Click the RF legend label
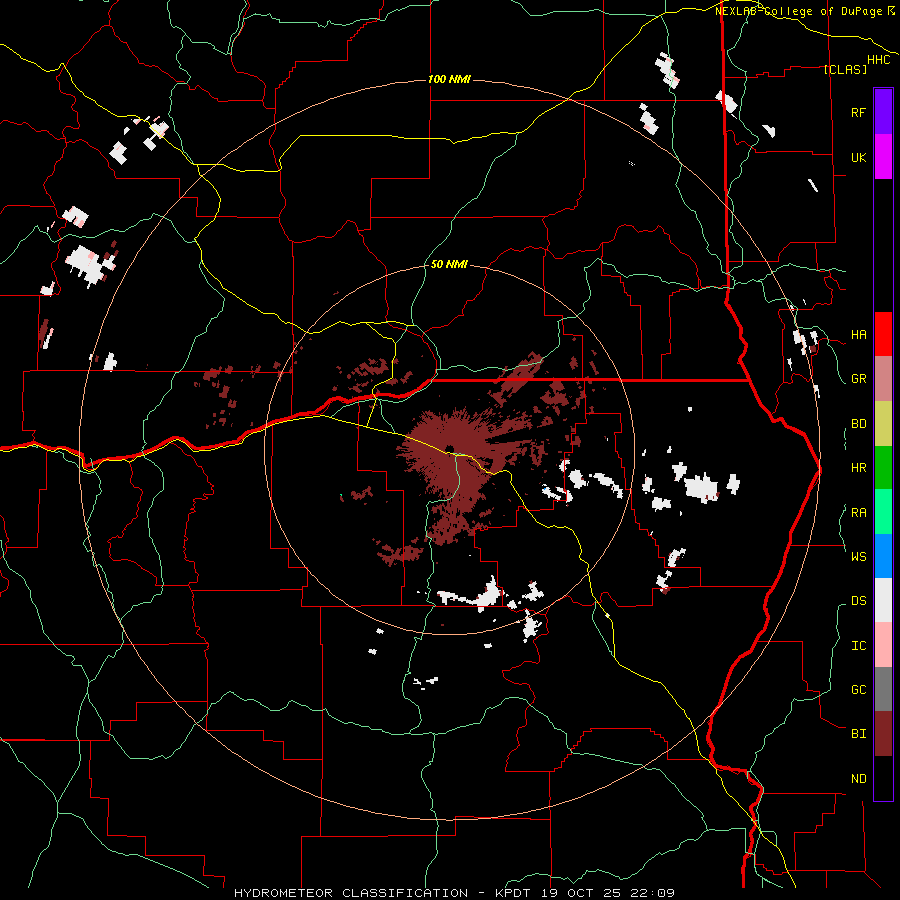Image resolution: width=900 pixels, height=900 pixels. [x=859, y=112]
